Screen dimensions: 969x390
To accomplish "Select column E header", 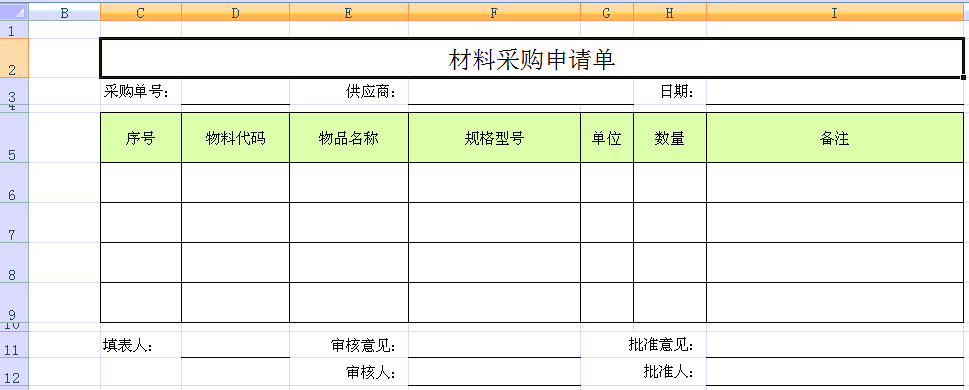I will 349,12.
